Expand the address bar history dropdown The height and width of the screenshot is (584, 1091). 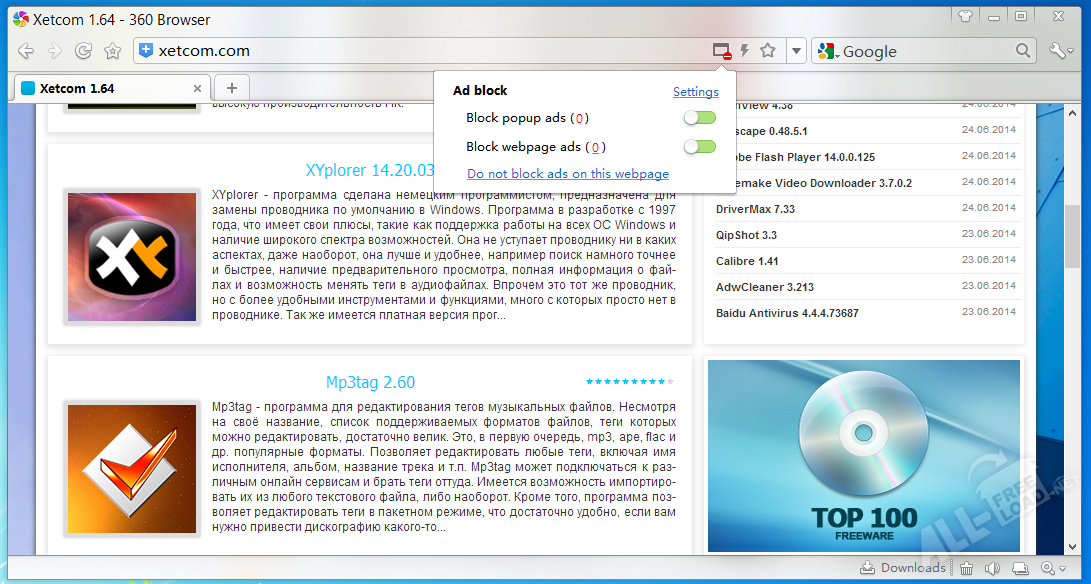click(796, 51)
